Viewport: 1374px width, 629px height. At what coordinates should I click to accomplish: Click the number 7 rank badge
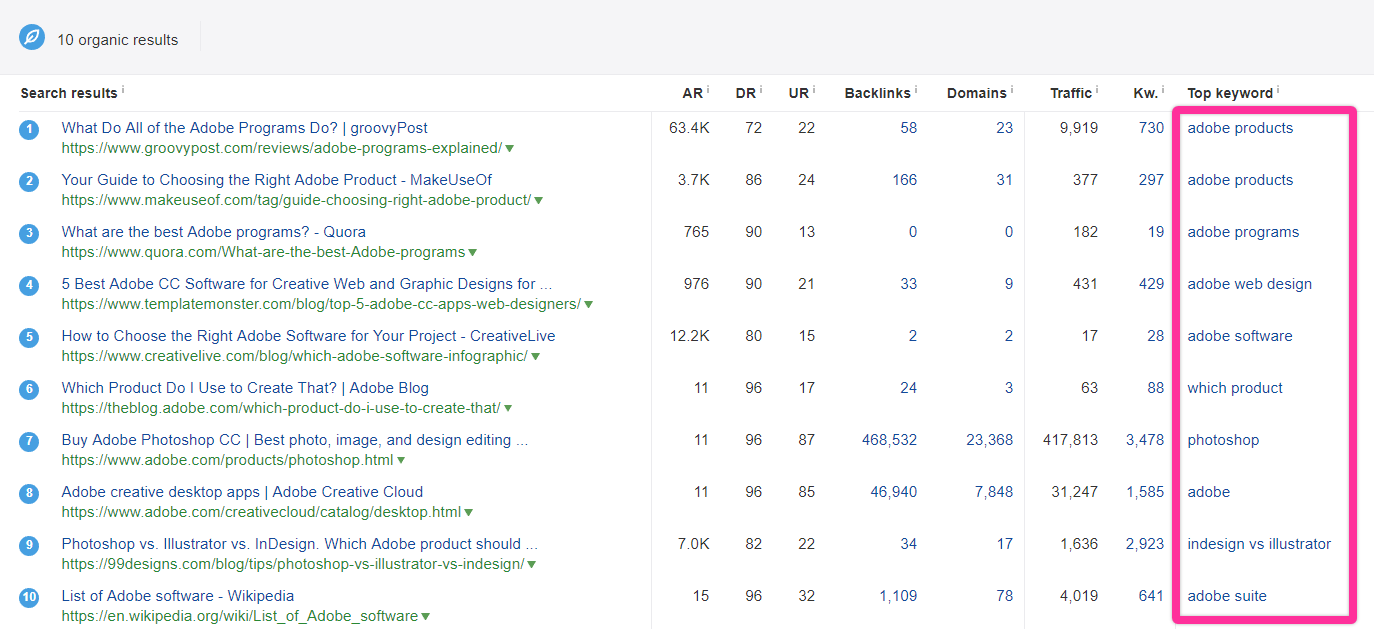click(x=29, y=441)
